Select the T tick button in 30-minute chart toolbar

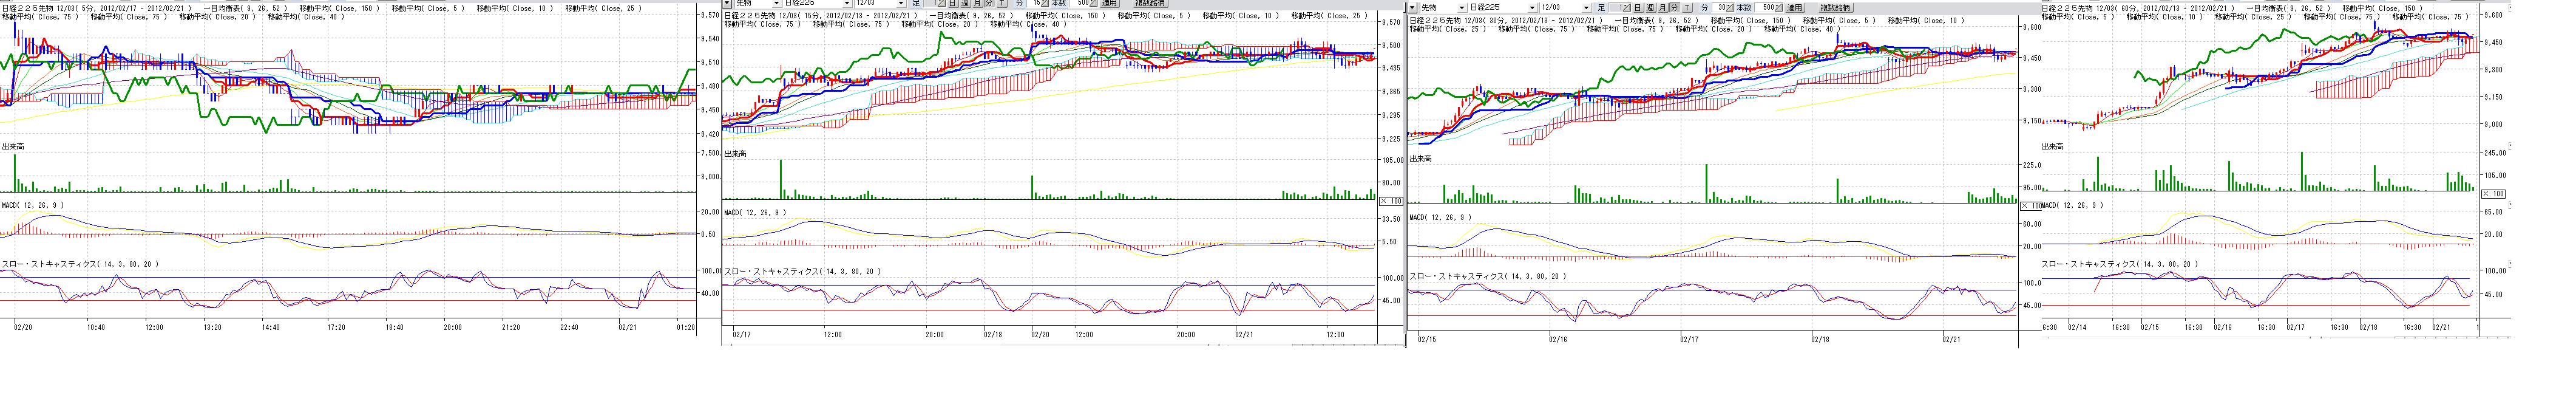click(x=1687, y=8)
